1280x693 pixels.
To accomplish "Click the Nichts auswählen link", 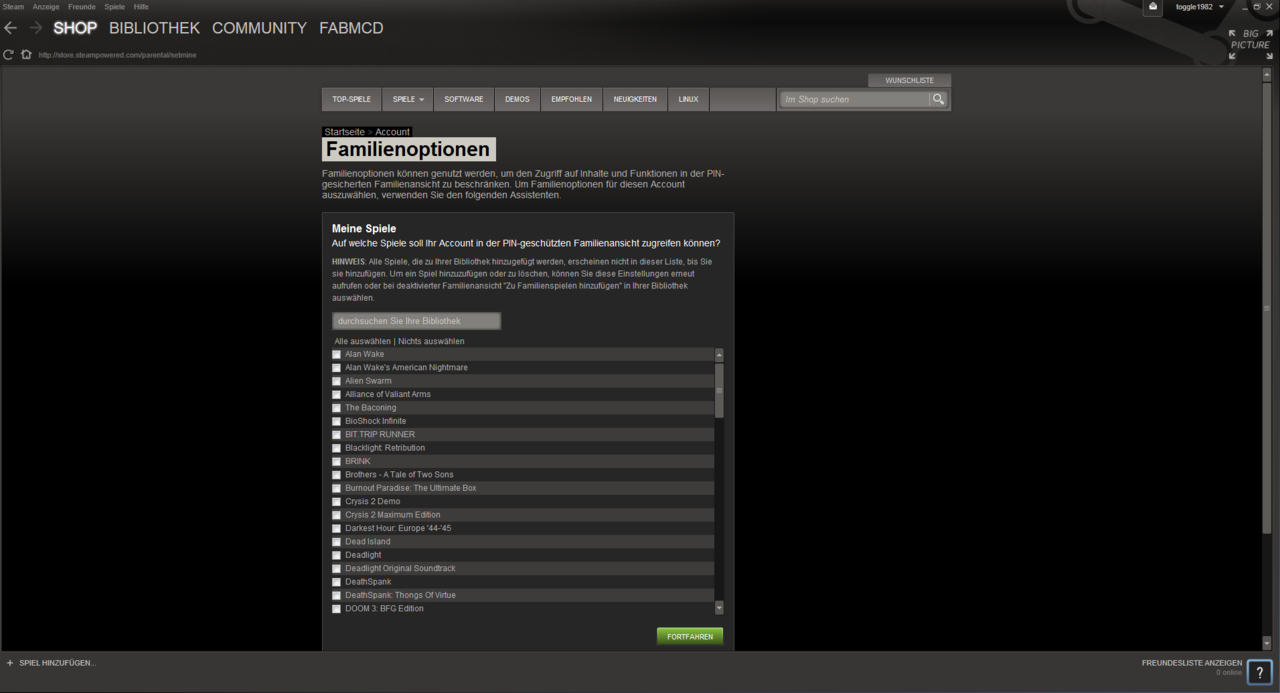I will tap(431, 341).
